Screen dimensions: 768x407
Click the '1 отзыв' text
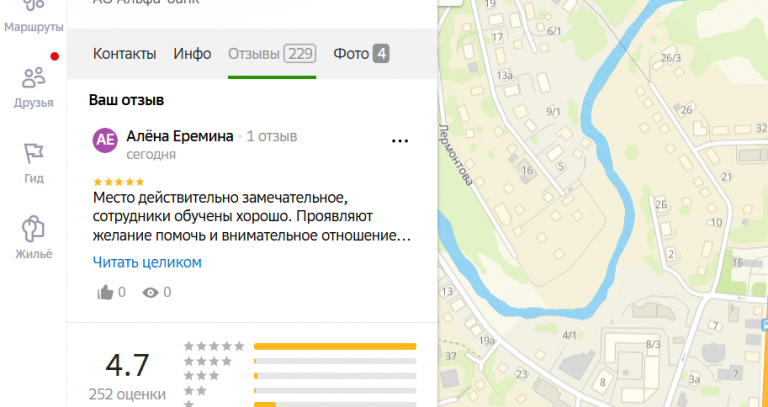[x=271, y=136]
